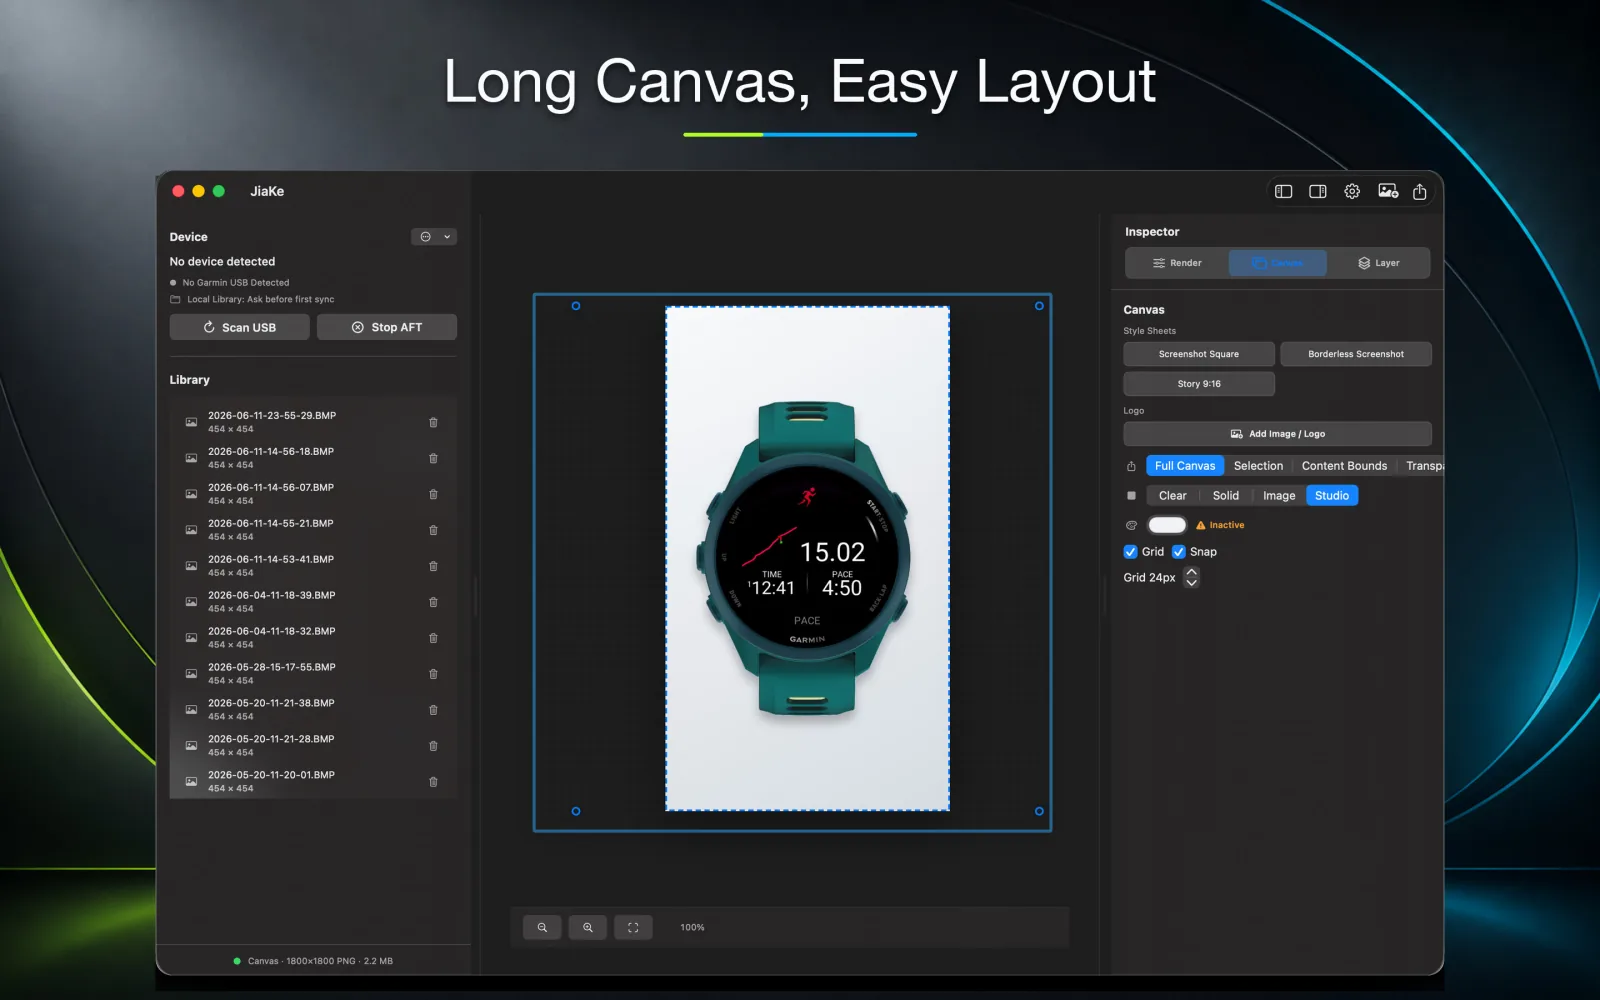The height and width of the screenshot is (1000, 1600).
Task: Open library file 2026-05-20-11-20-01.BMP
Action: pos(313,782)
